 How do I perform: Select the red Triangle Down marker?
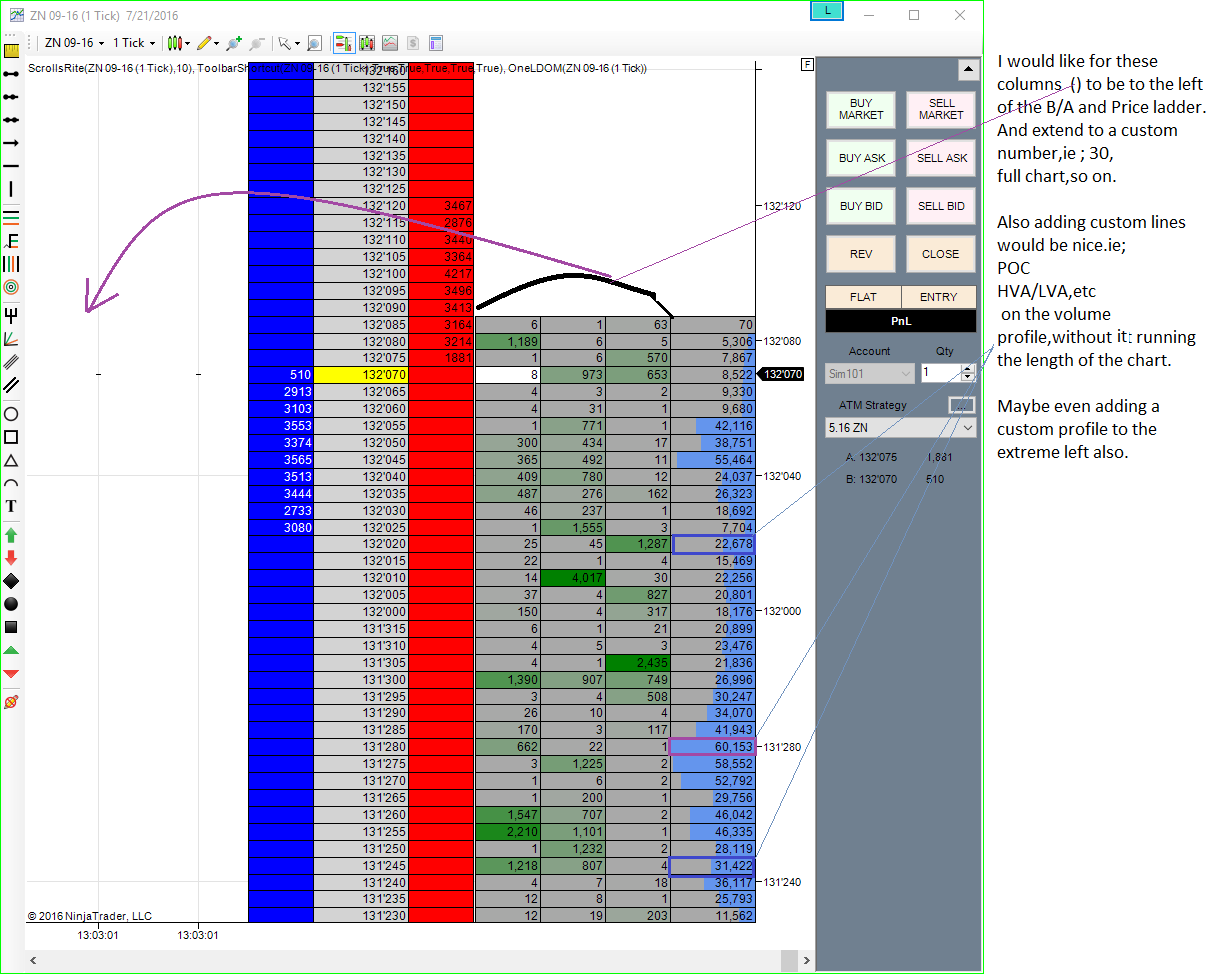pyautogui.click(x=12, y=674)
